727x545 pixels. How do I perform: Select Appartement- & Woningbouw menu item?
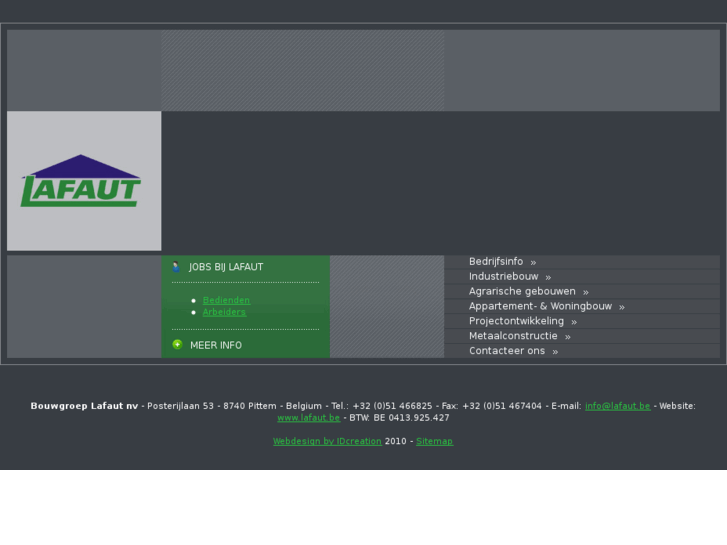tap(540, 306)
